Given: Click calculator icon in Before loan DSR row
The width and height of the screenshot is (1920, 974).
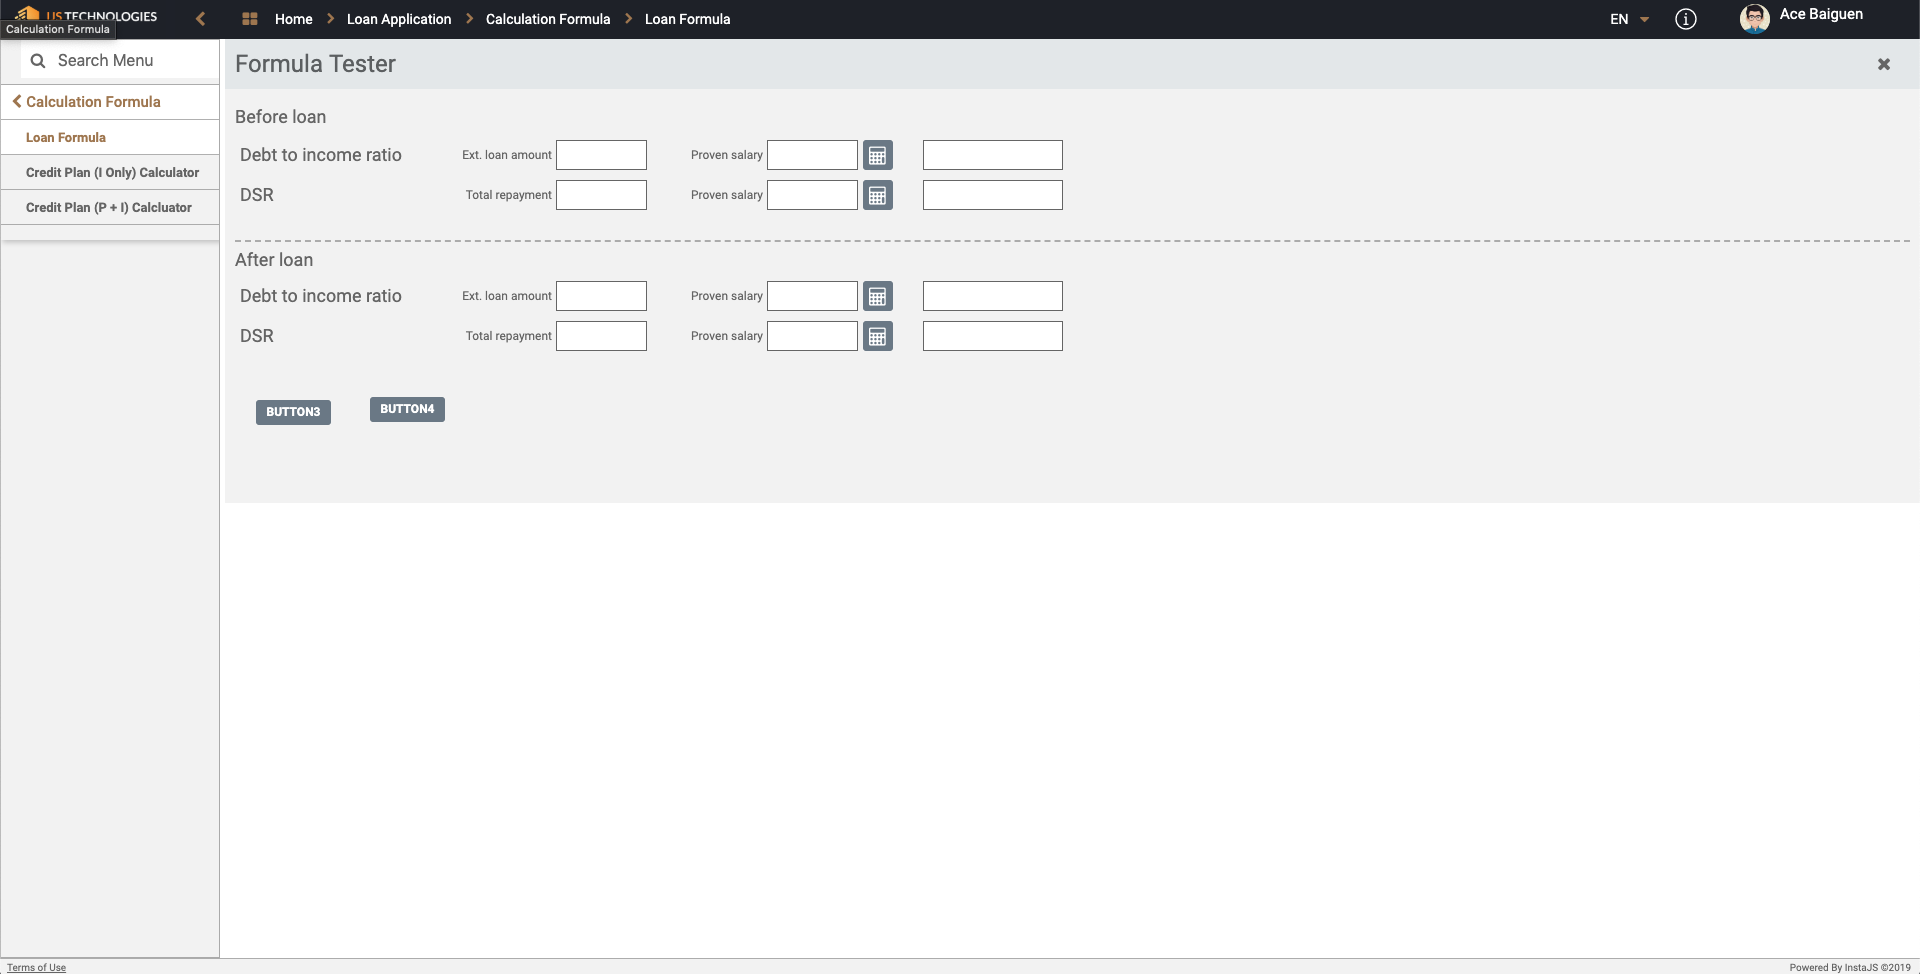Looking at the screenshot, I should pyautogui.click(x=877, y=196).
